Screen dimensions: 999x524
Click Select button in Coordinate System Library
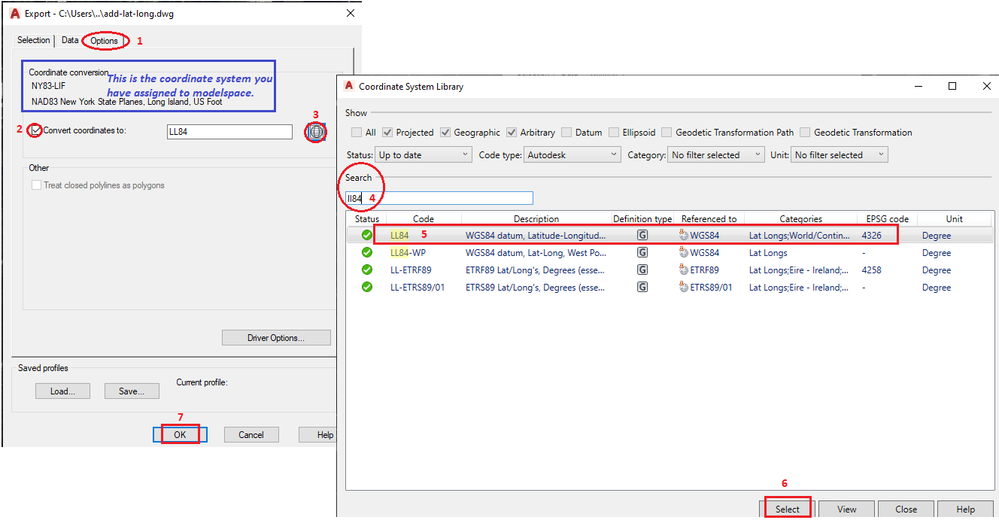787,509
